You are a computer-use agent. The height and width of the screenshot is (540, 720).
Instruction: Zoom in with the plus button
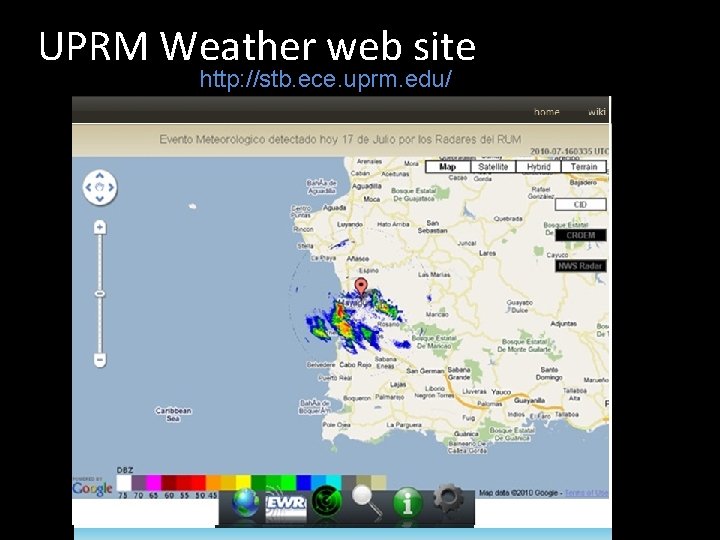(x=100, y=228)
